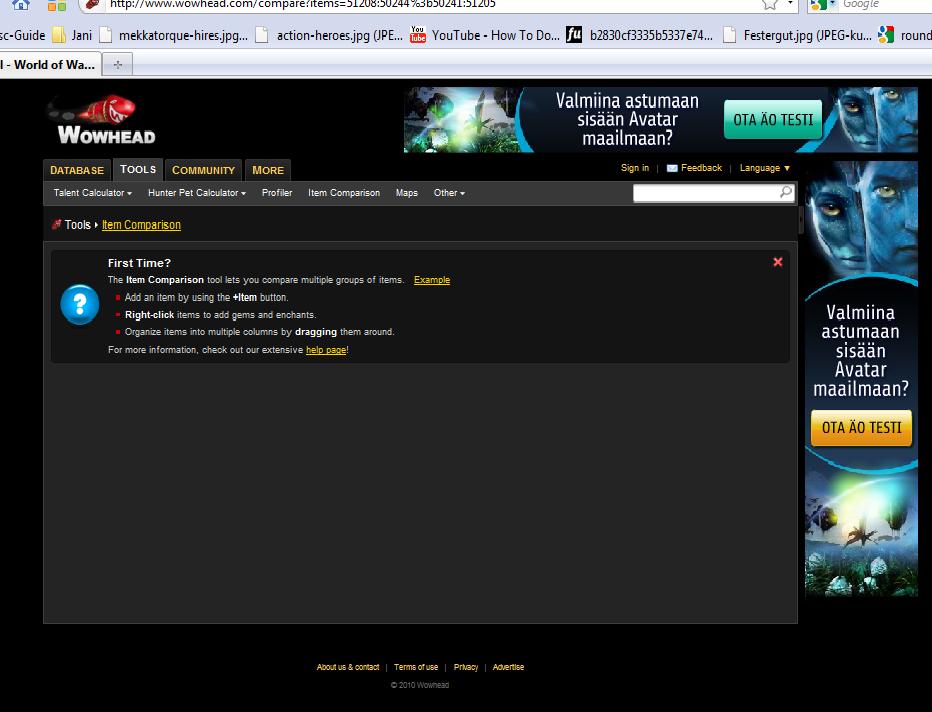This screenshot has width=932, height=712.
Task: Switch to the Database tab
Action: (x=77, y=170)
